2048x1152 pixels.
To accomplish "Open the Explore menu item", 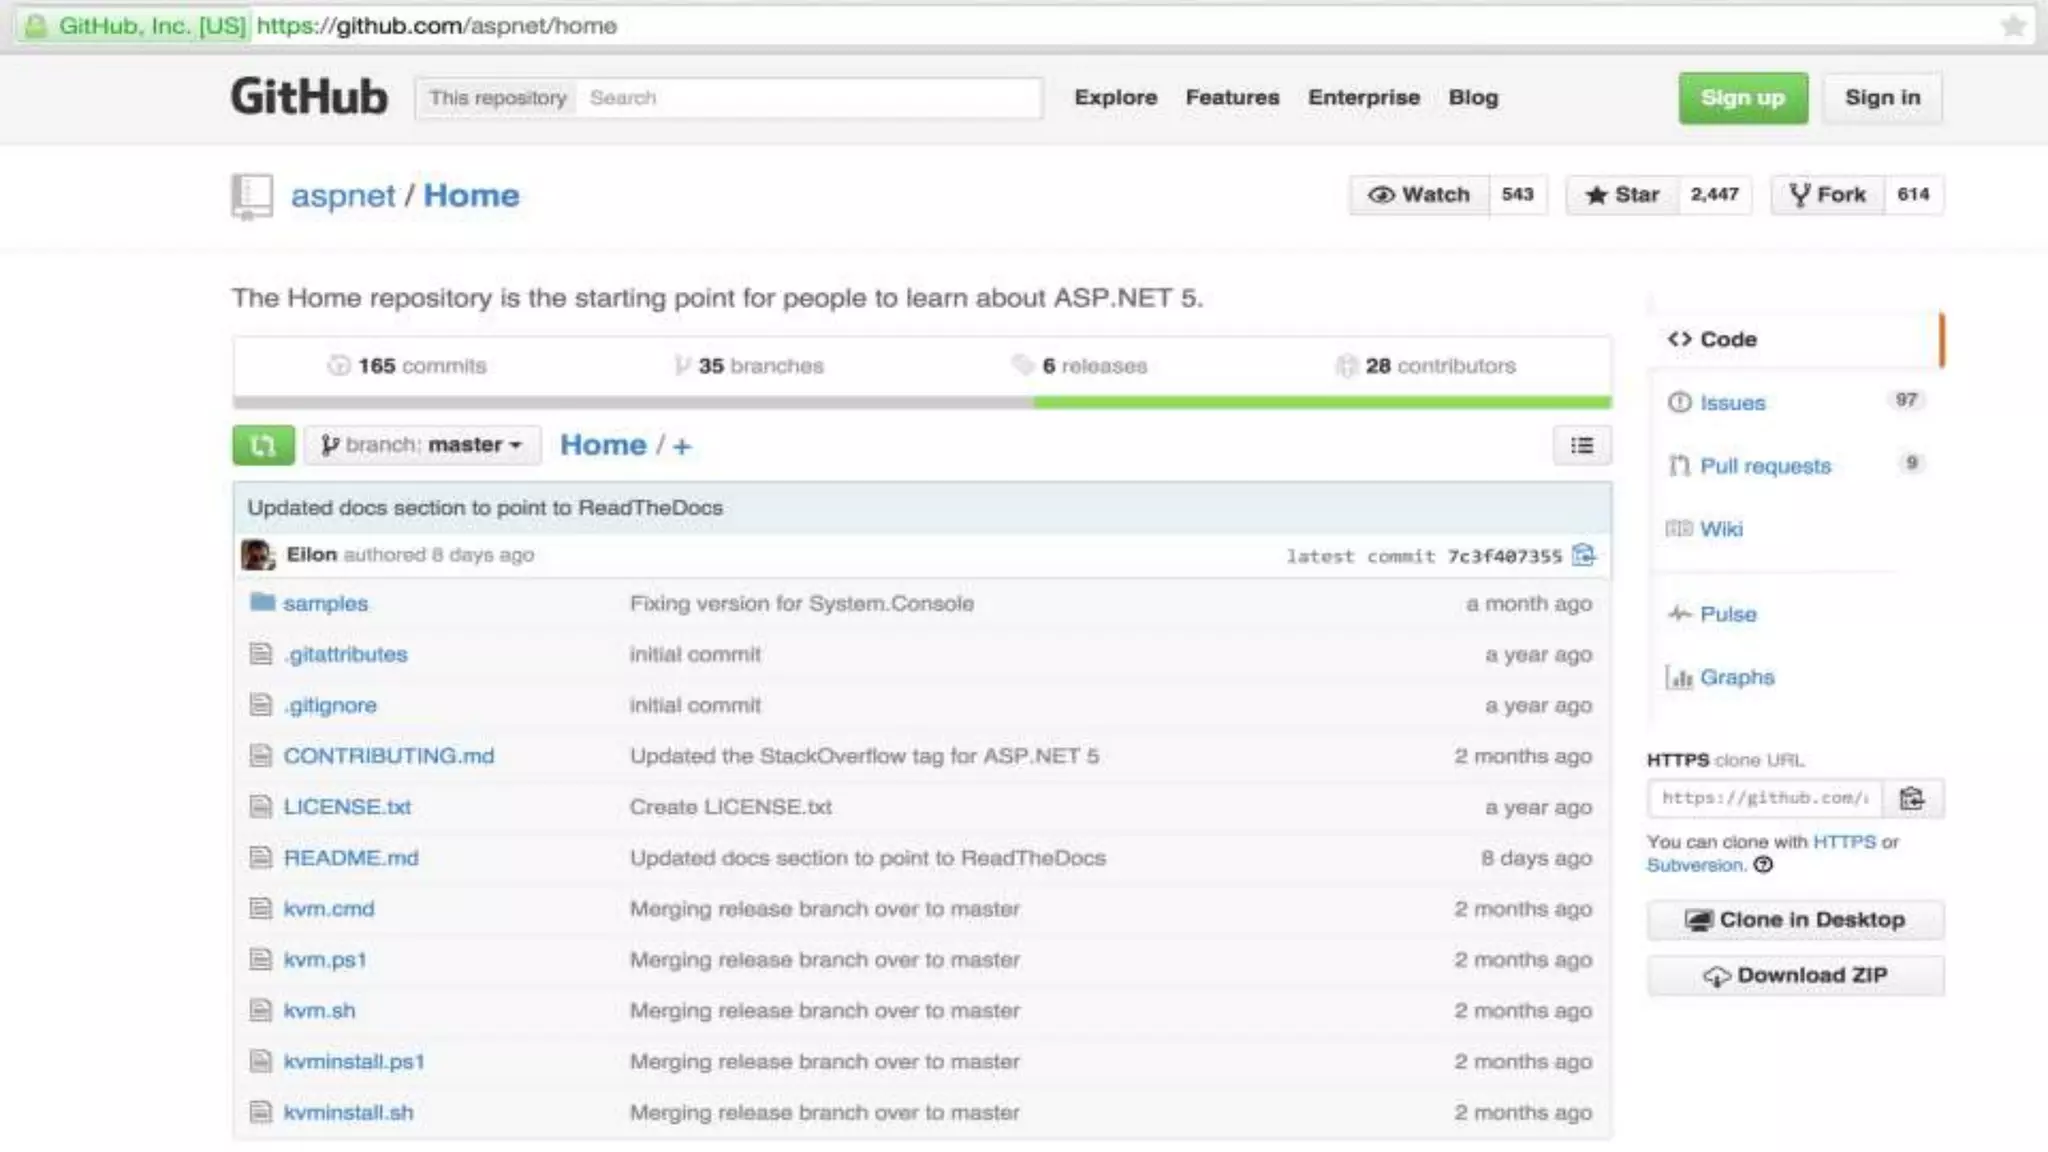I will (x=1116, y=98).
